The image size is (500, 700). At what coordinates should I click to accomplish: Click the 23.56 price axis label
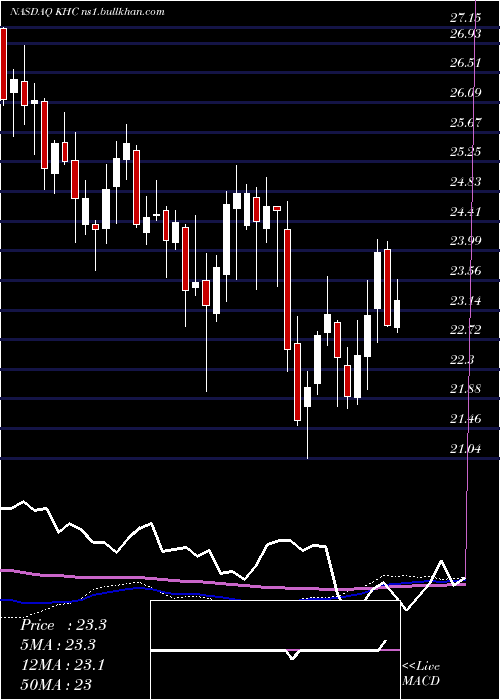point(466,271)
